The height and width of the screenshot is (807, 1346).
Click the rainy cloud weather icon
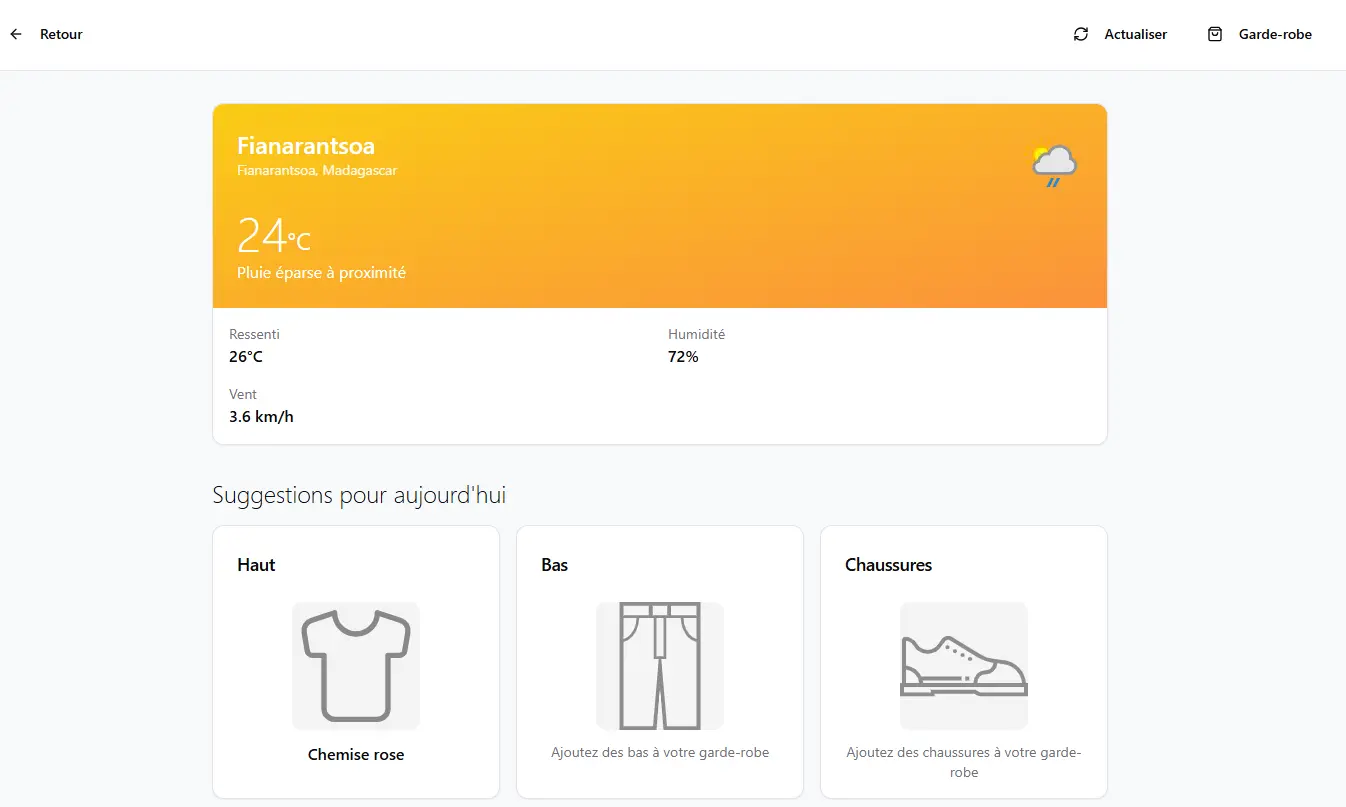(x=1054, y=166)
